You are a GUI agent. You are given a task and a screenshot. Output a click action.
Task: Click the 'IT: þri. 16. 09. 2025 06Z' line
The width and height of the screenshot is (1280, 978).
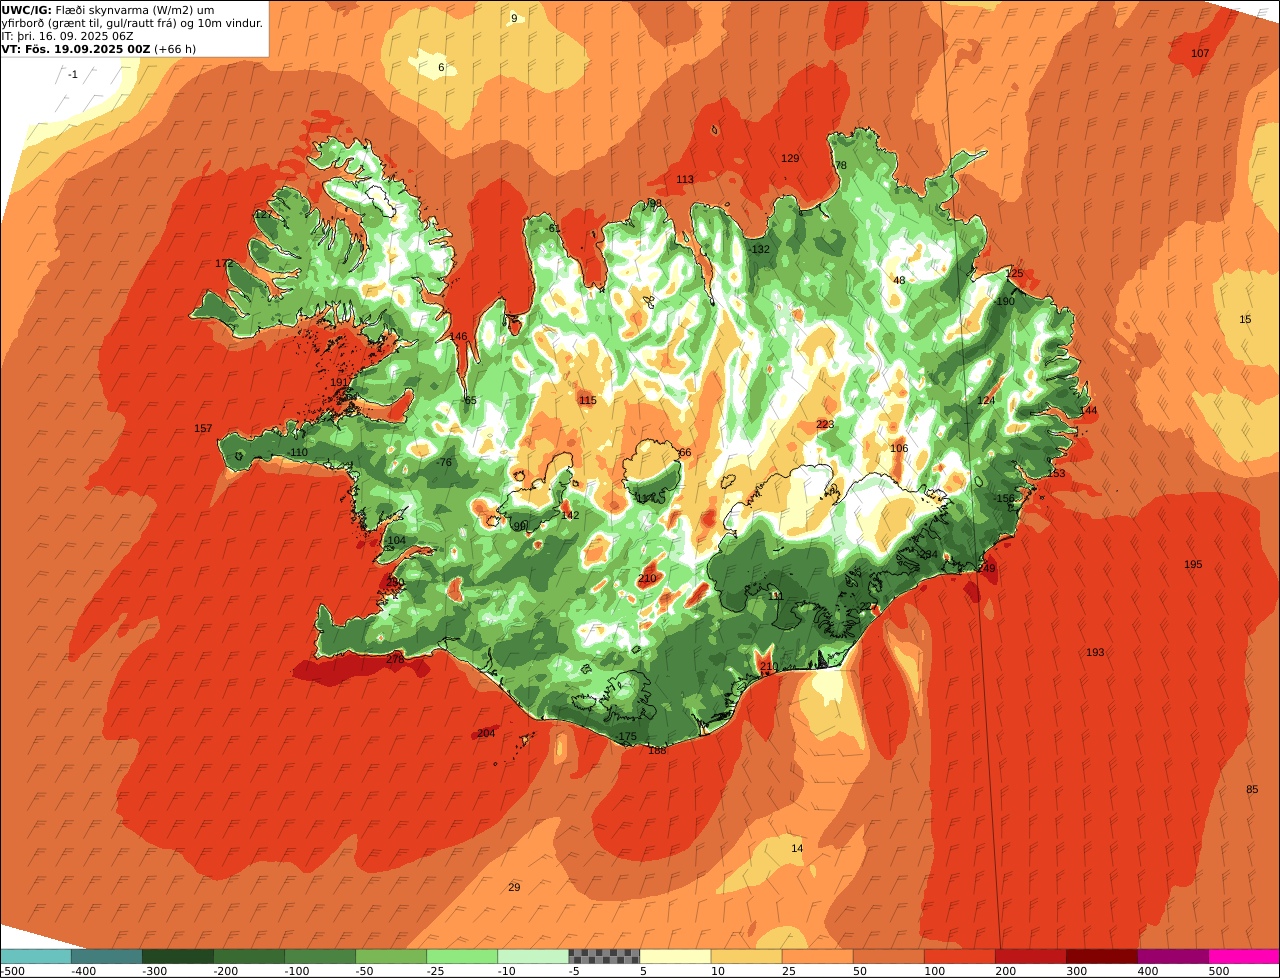tap(68, 36)
